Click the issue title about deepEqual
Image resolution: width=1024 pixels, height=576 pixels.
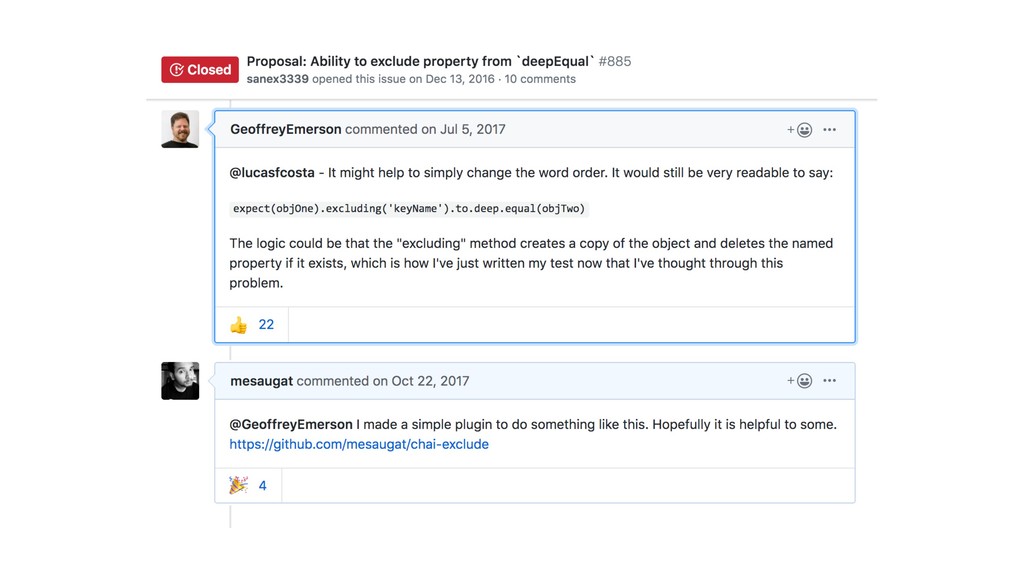(x=421, y=62)
